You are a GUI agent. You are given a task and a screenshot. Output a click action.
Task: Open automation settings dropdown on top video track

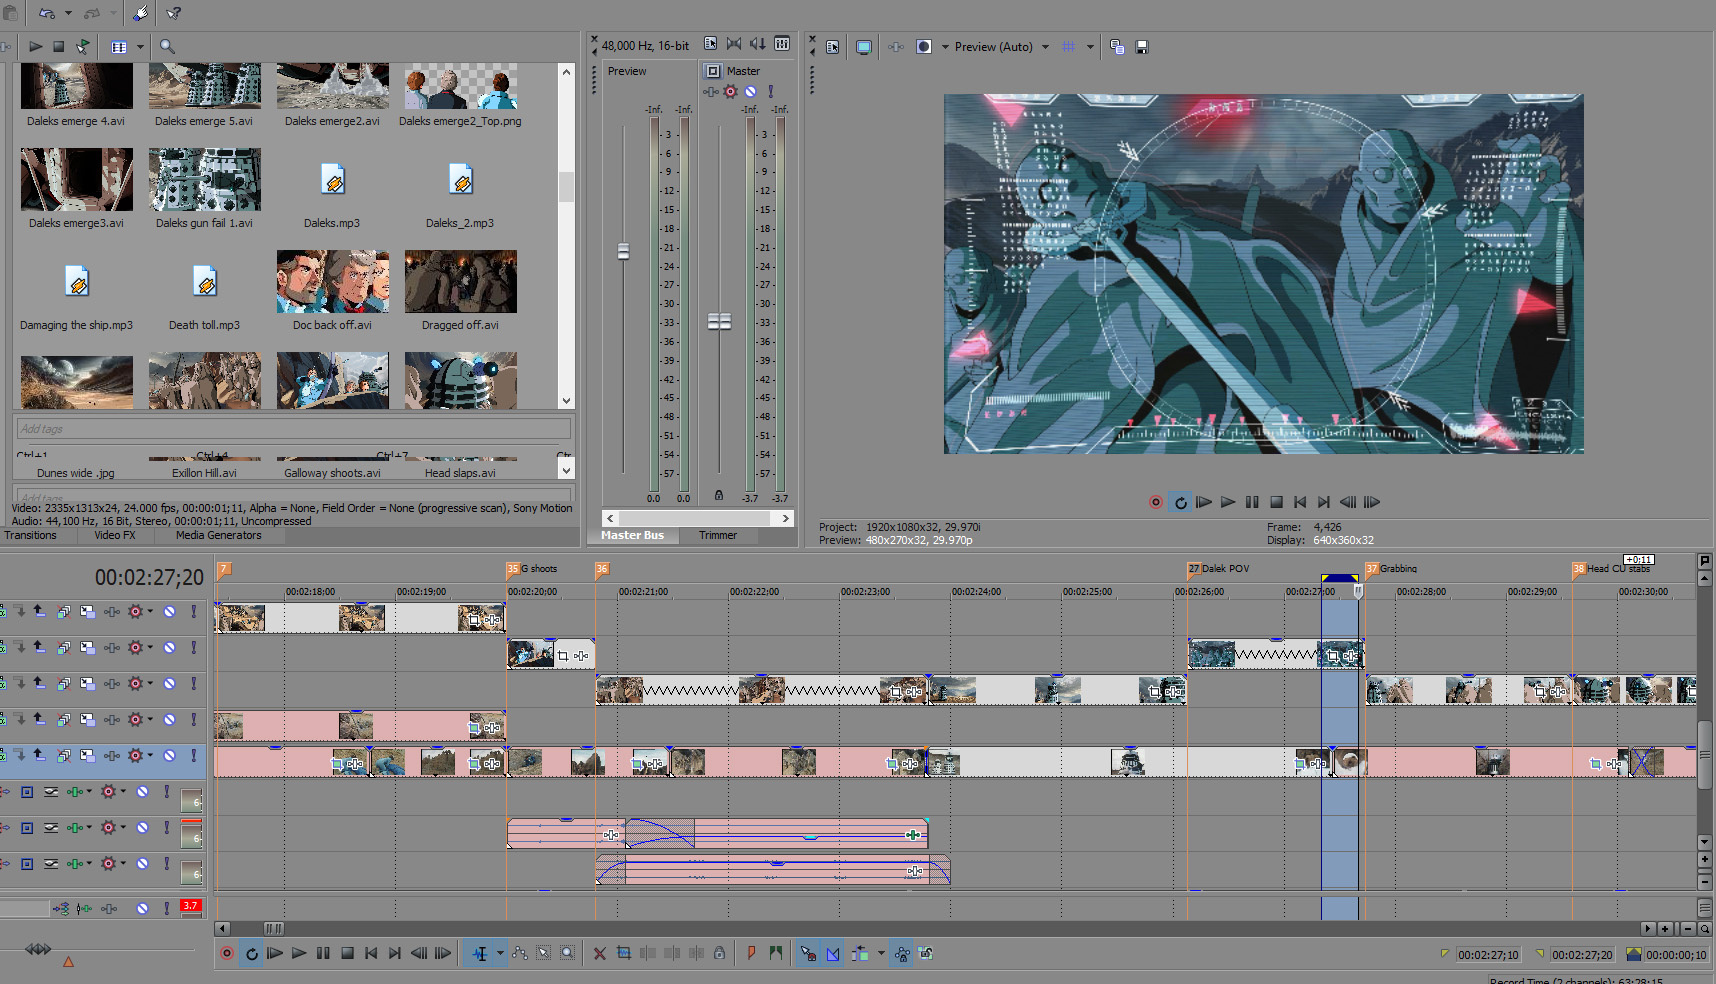[x=151, y=611]
